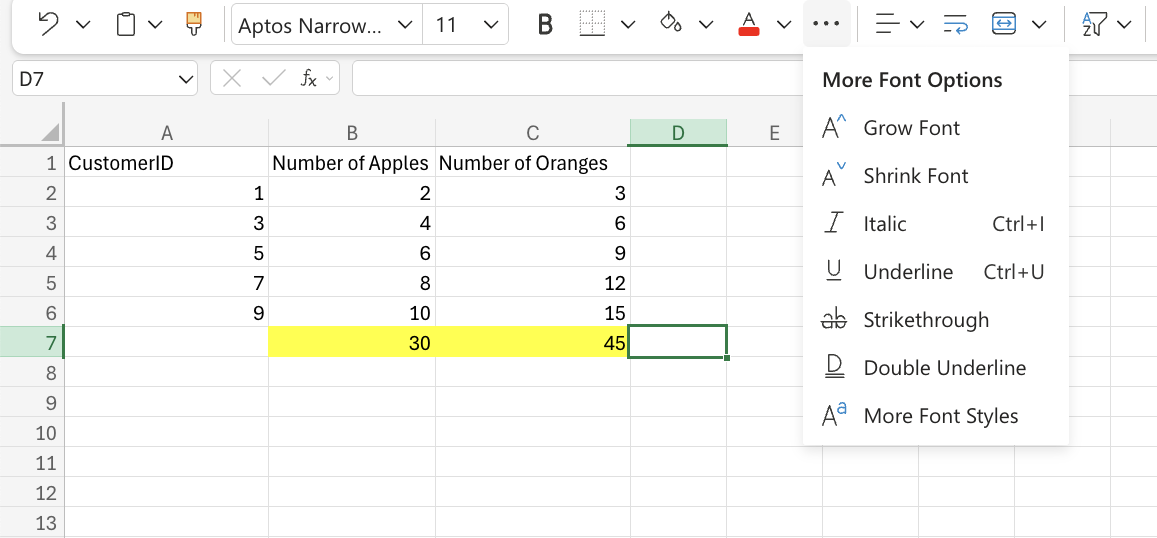Click the Fill Color paint bucket icon
Viewport: 1157px width, 538px height.
[671, 24]
